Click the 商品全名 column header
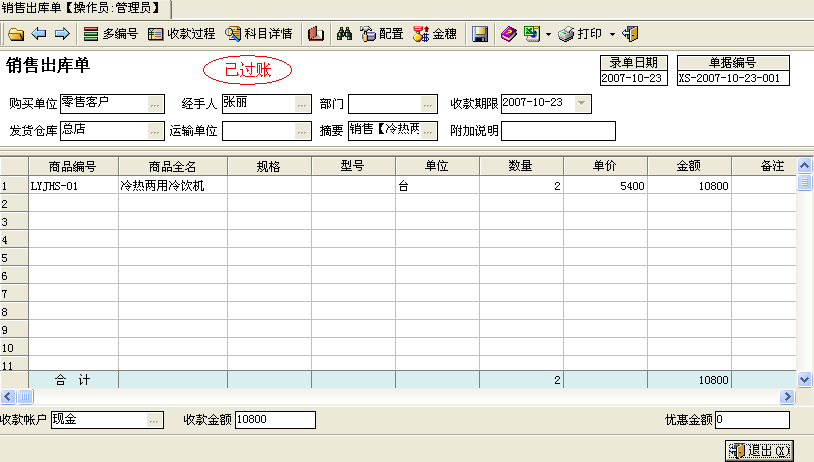This screenshot has width=814, height=462. [172, 166]
